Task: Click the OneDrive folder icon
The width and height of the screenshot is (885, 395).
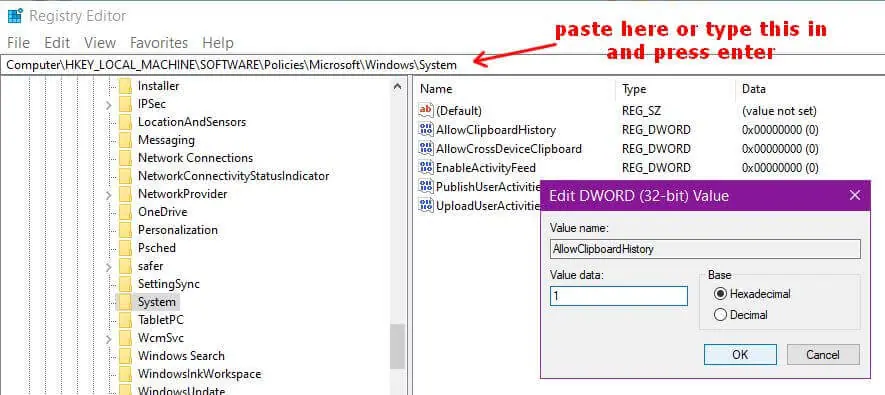Action: (x=125, y=212)
